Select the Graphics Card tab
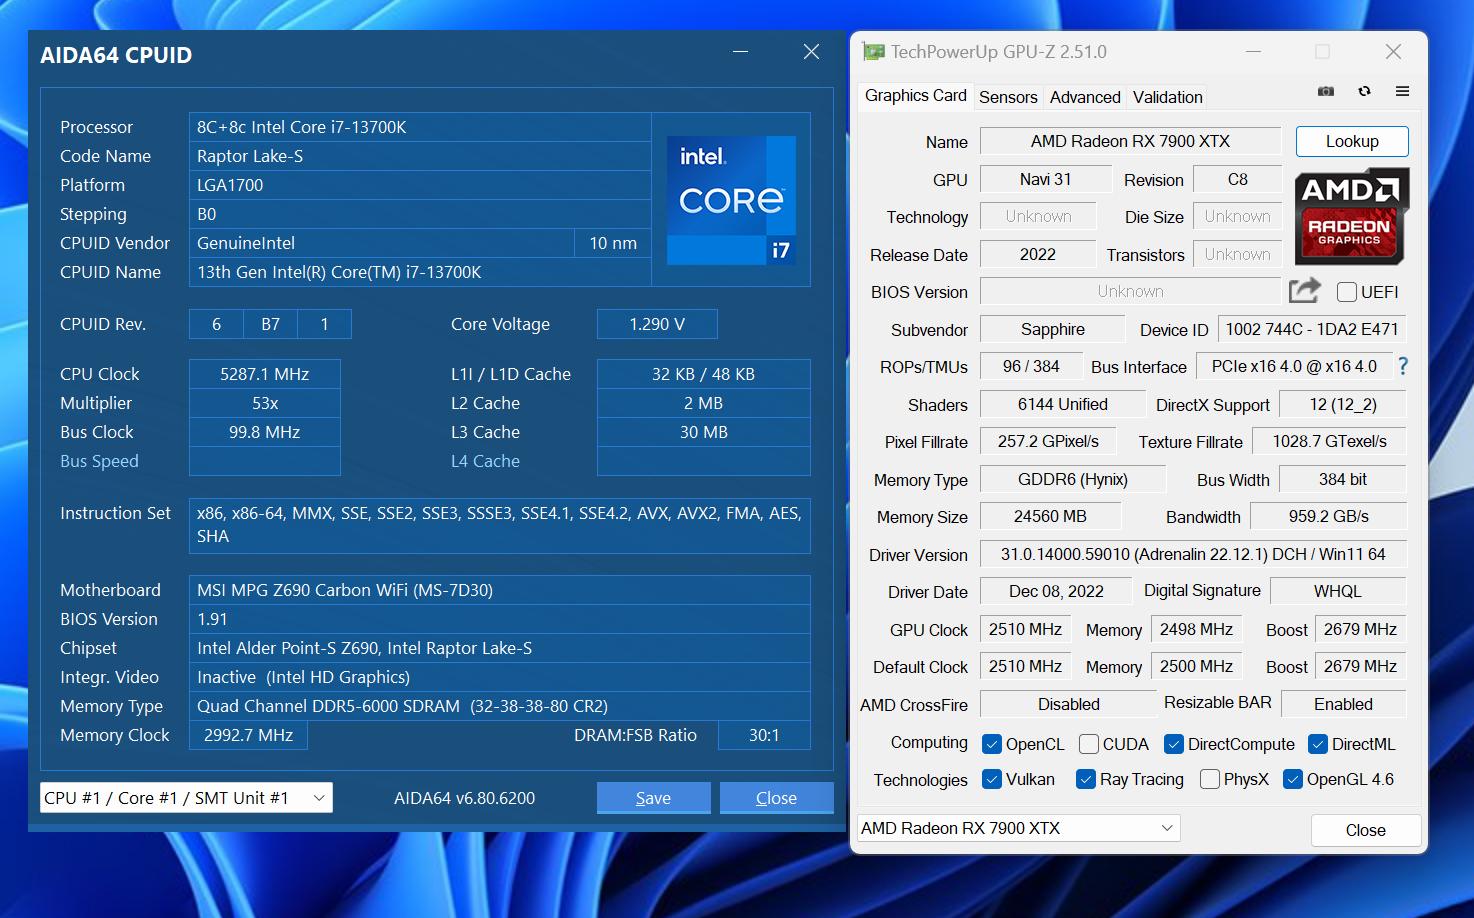Image resolution: width=1474 pixels, height=918 pixels. 915,96
